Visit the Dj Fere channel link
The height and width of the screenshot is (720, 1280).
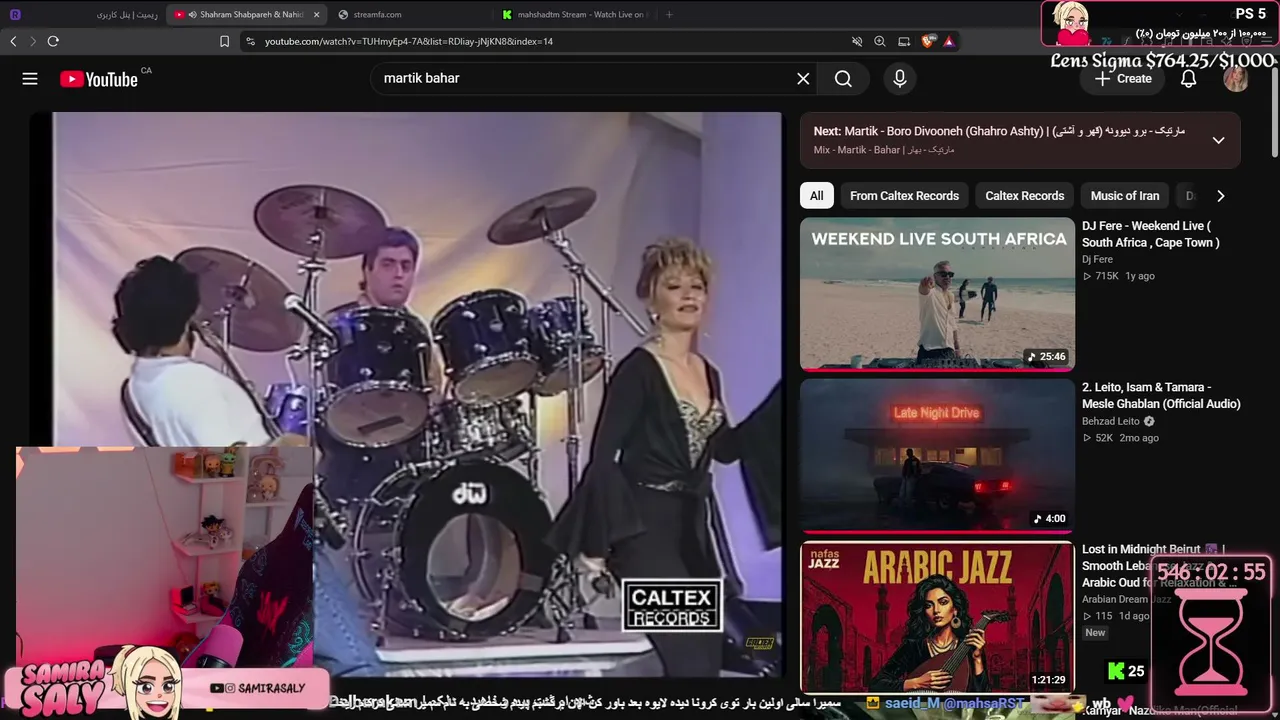click(x=1097, y=260)
